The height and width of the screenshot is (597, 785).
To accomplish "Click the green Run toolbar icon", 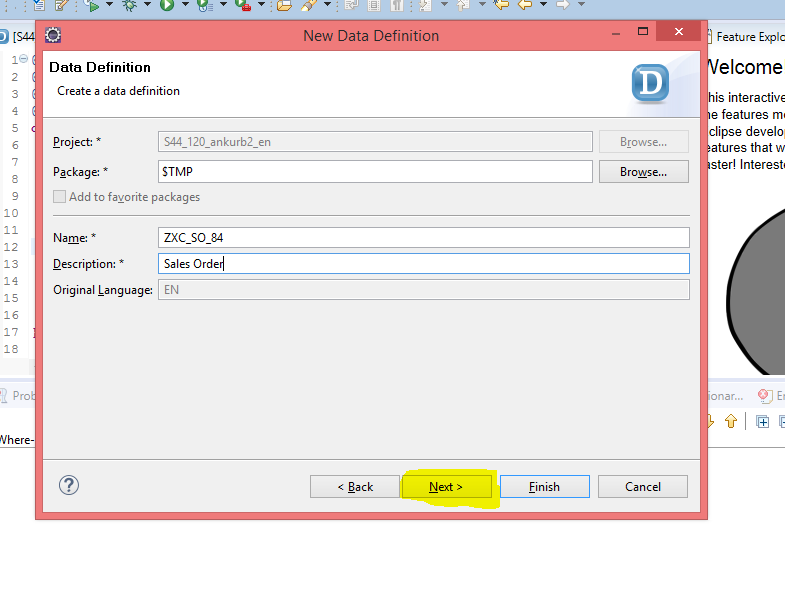I will (166, 5).
